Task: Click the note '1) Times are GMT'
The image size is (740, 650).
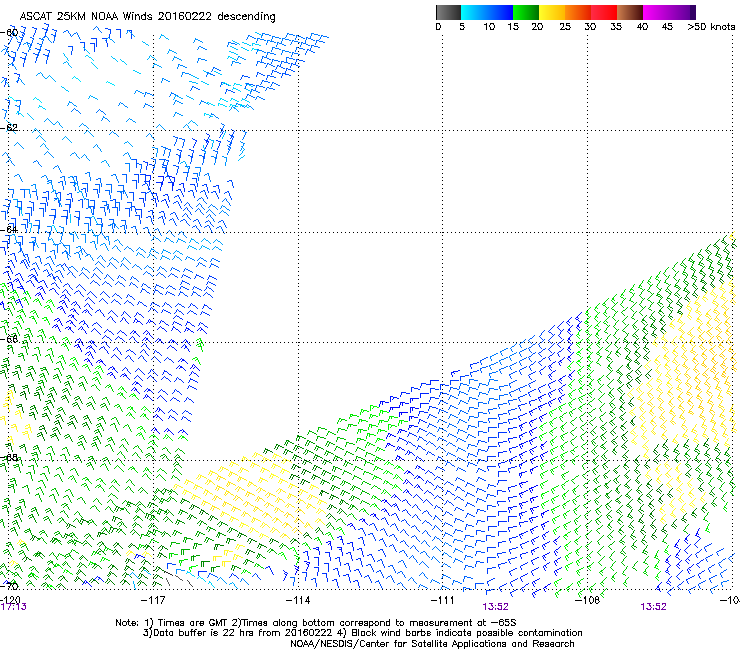Action: tap(188, 623)
